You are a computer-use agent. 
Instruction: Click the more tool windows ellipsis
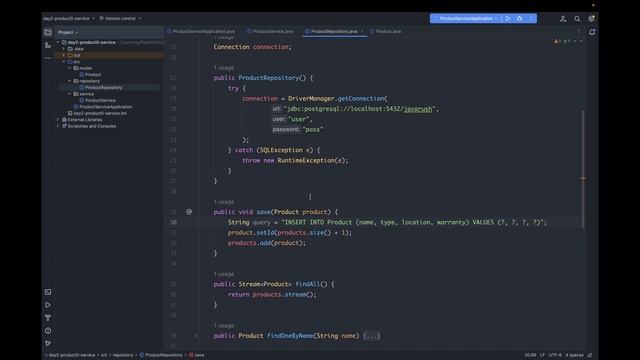click(48, 58)
